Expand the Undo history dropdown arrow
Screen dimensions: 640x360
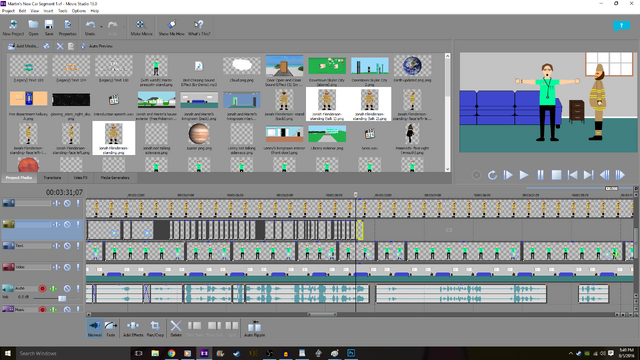pyautogui.click(x=101, y=27)
